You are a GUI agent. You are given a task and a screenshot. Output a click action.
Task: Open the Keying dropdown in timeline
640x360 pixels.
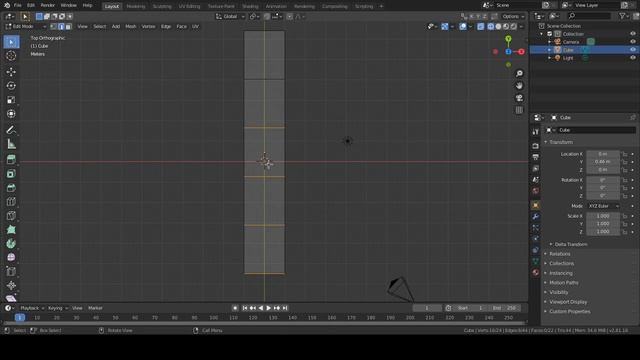(x=57, y=308)
